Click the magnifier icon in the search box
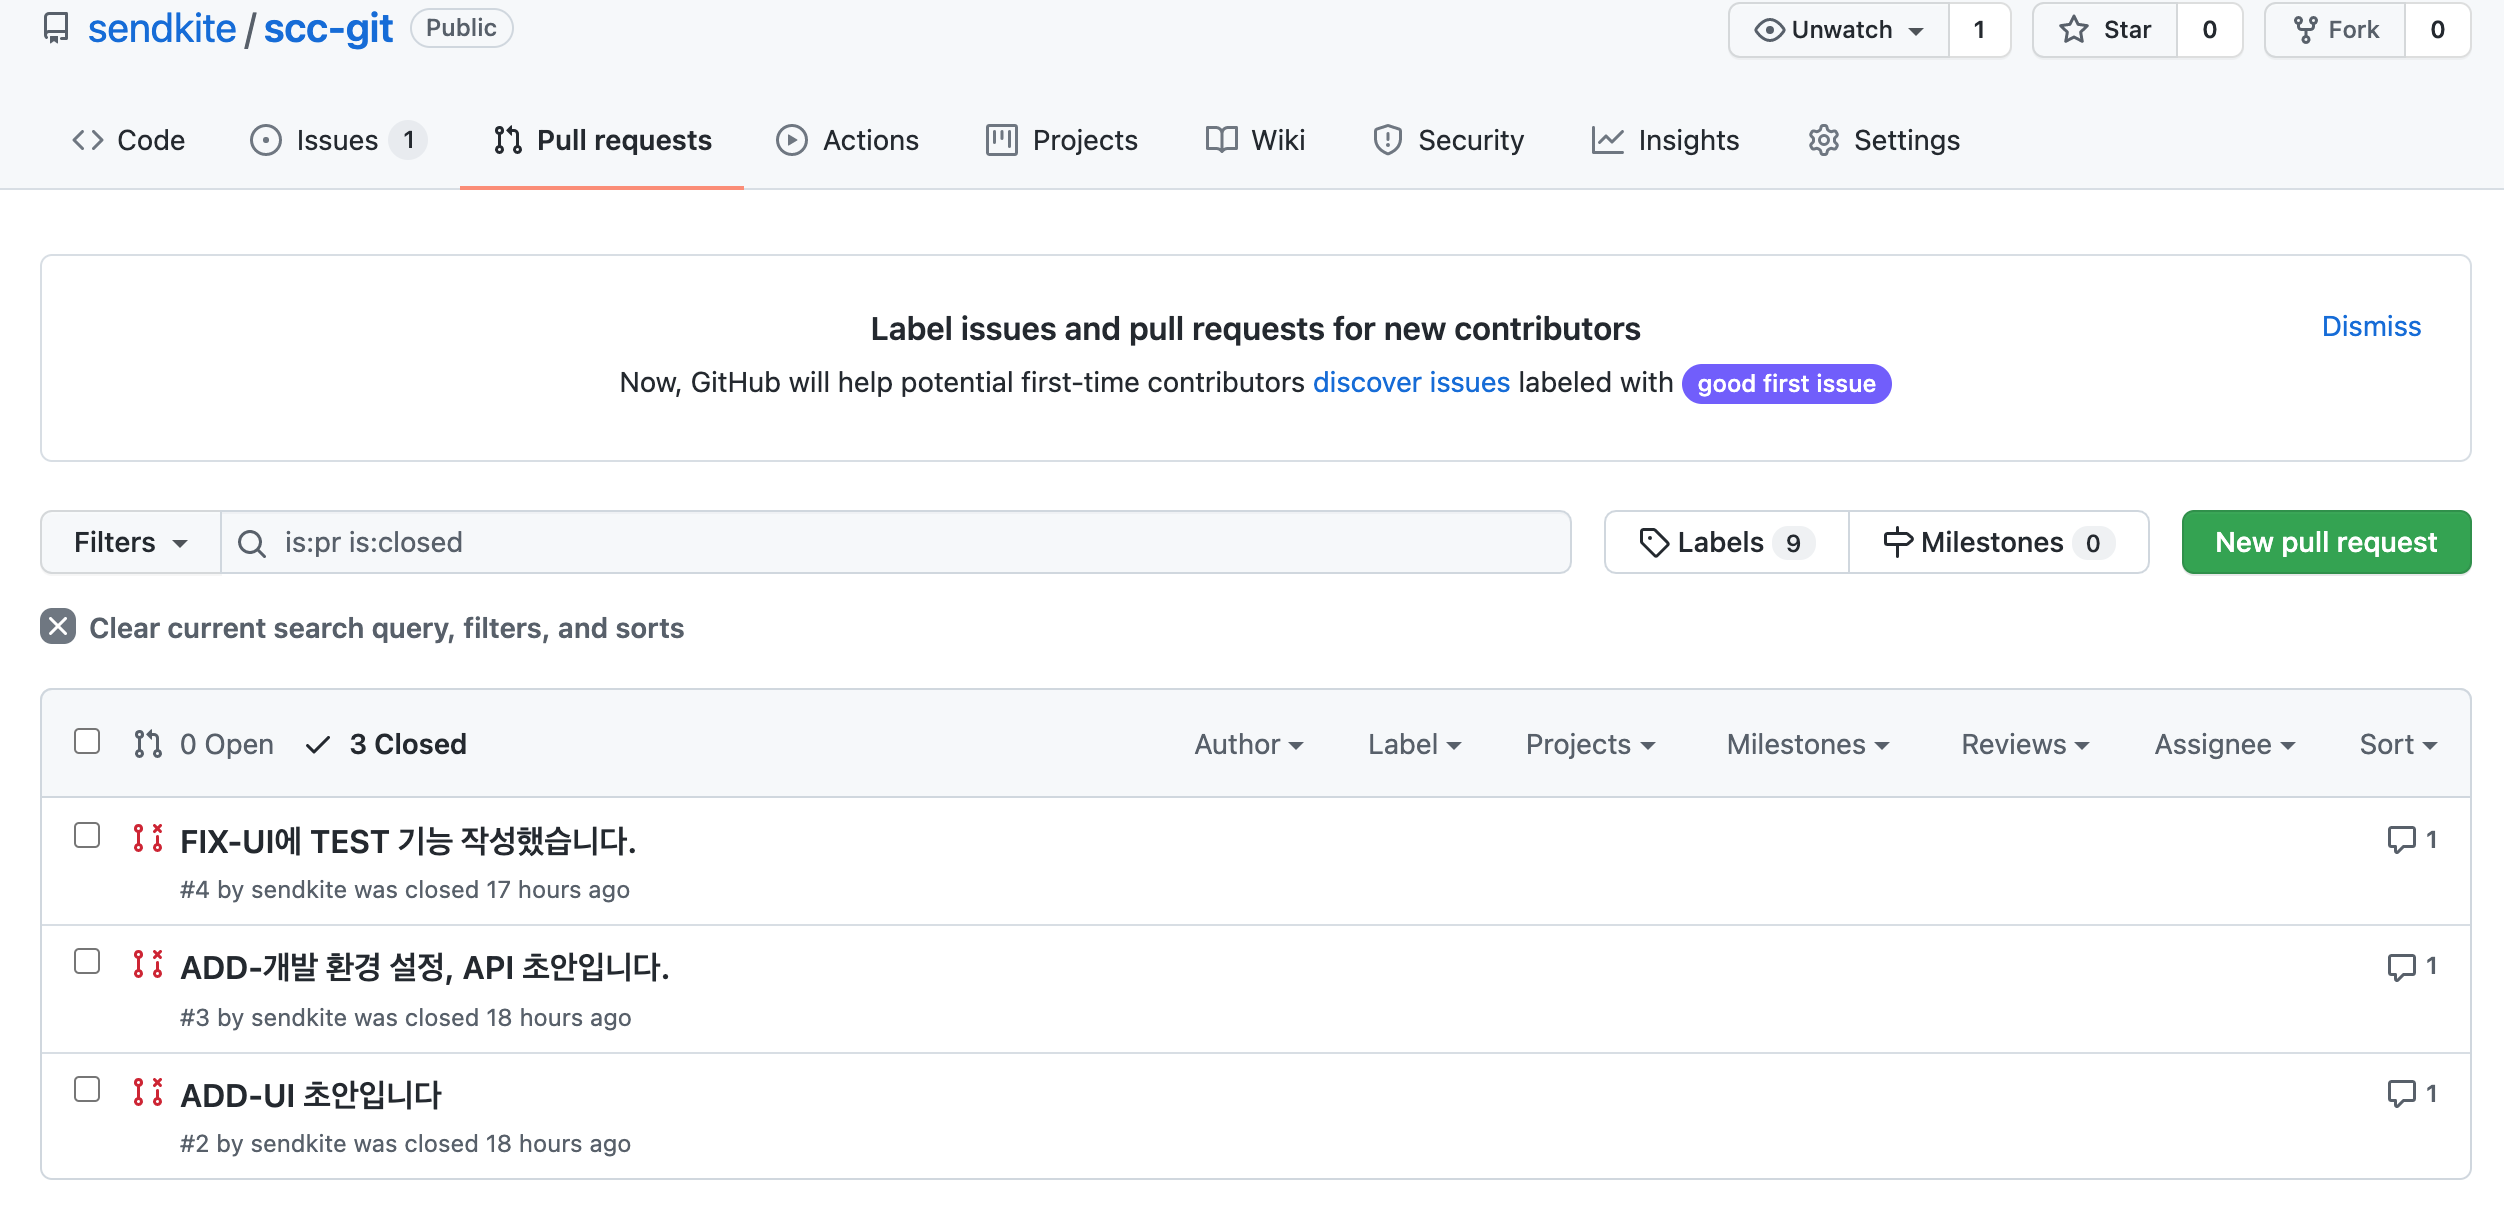Viewport: 2504px width, 1214px height. [x=252, y=543]
